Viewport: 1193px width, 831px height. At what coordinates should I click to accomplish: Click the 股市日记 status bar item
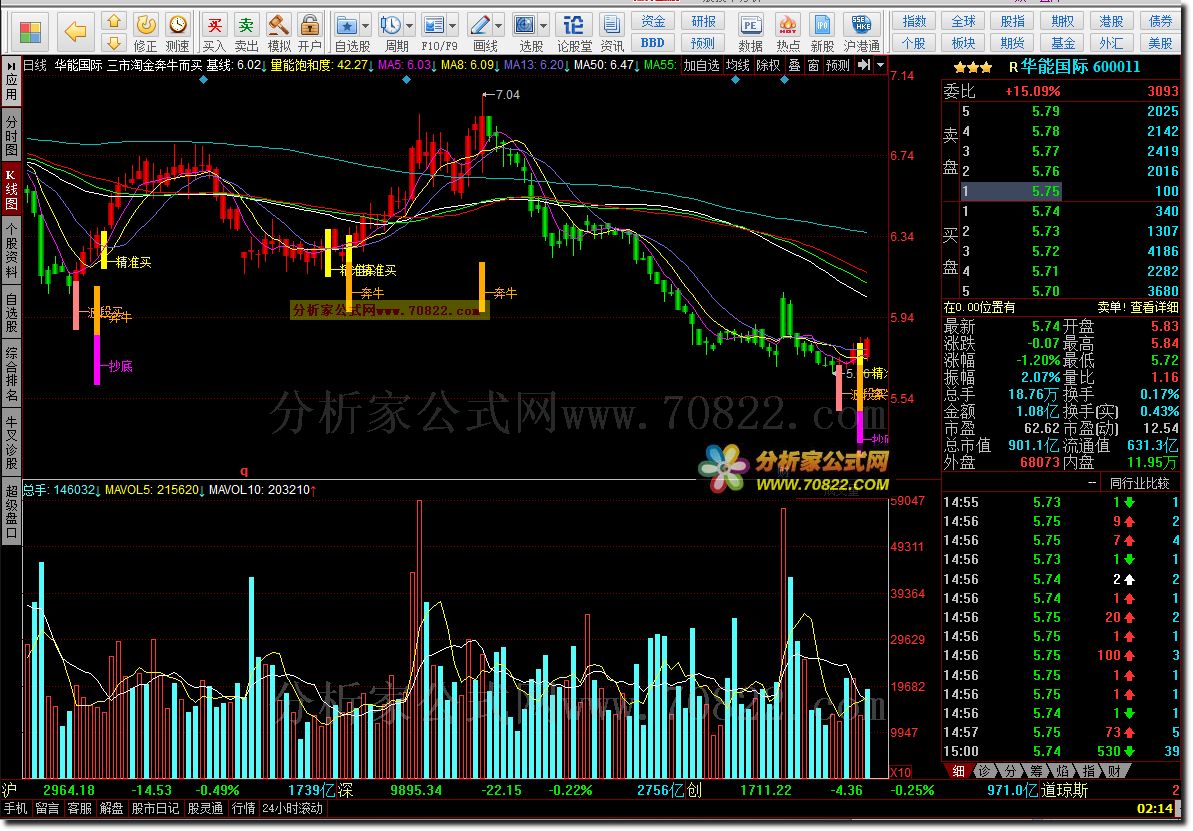pos(155,808)
